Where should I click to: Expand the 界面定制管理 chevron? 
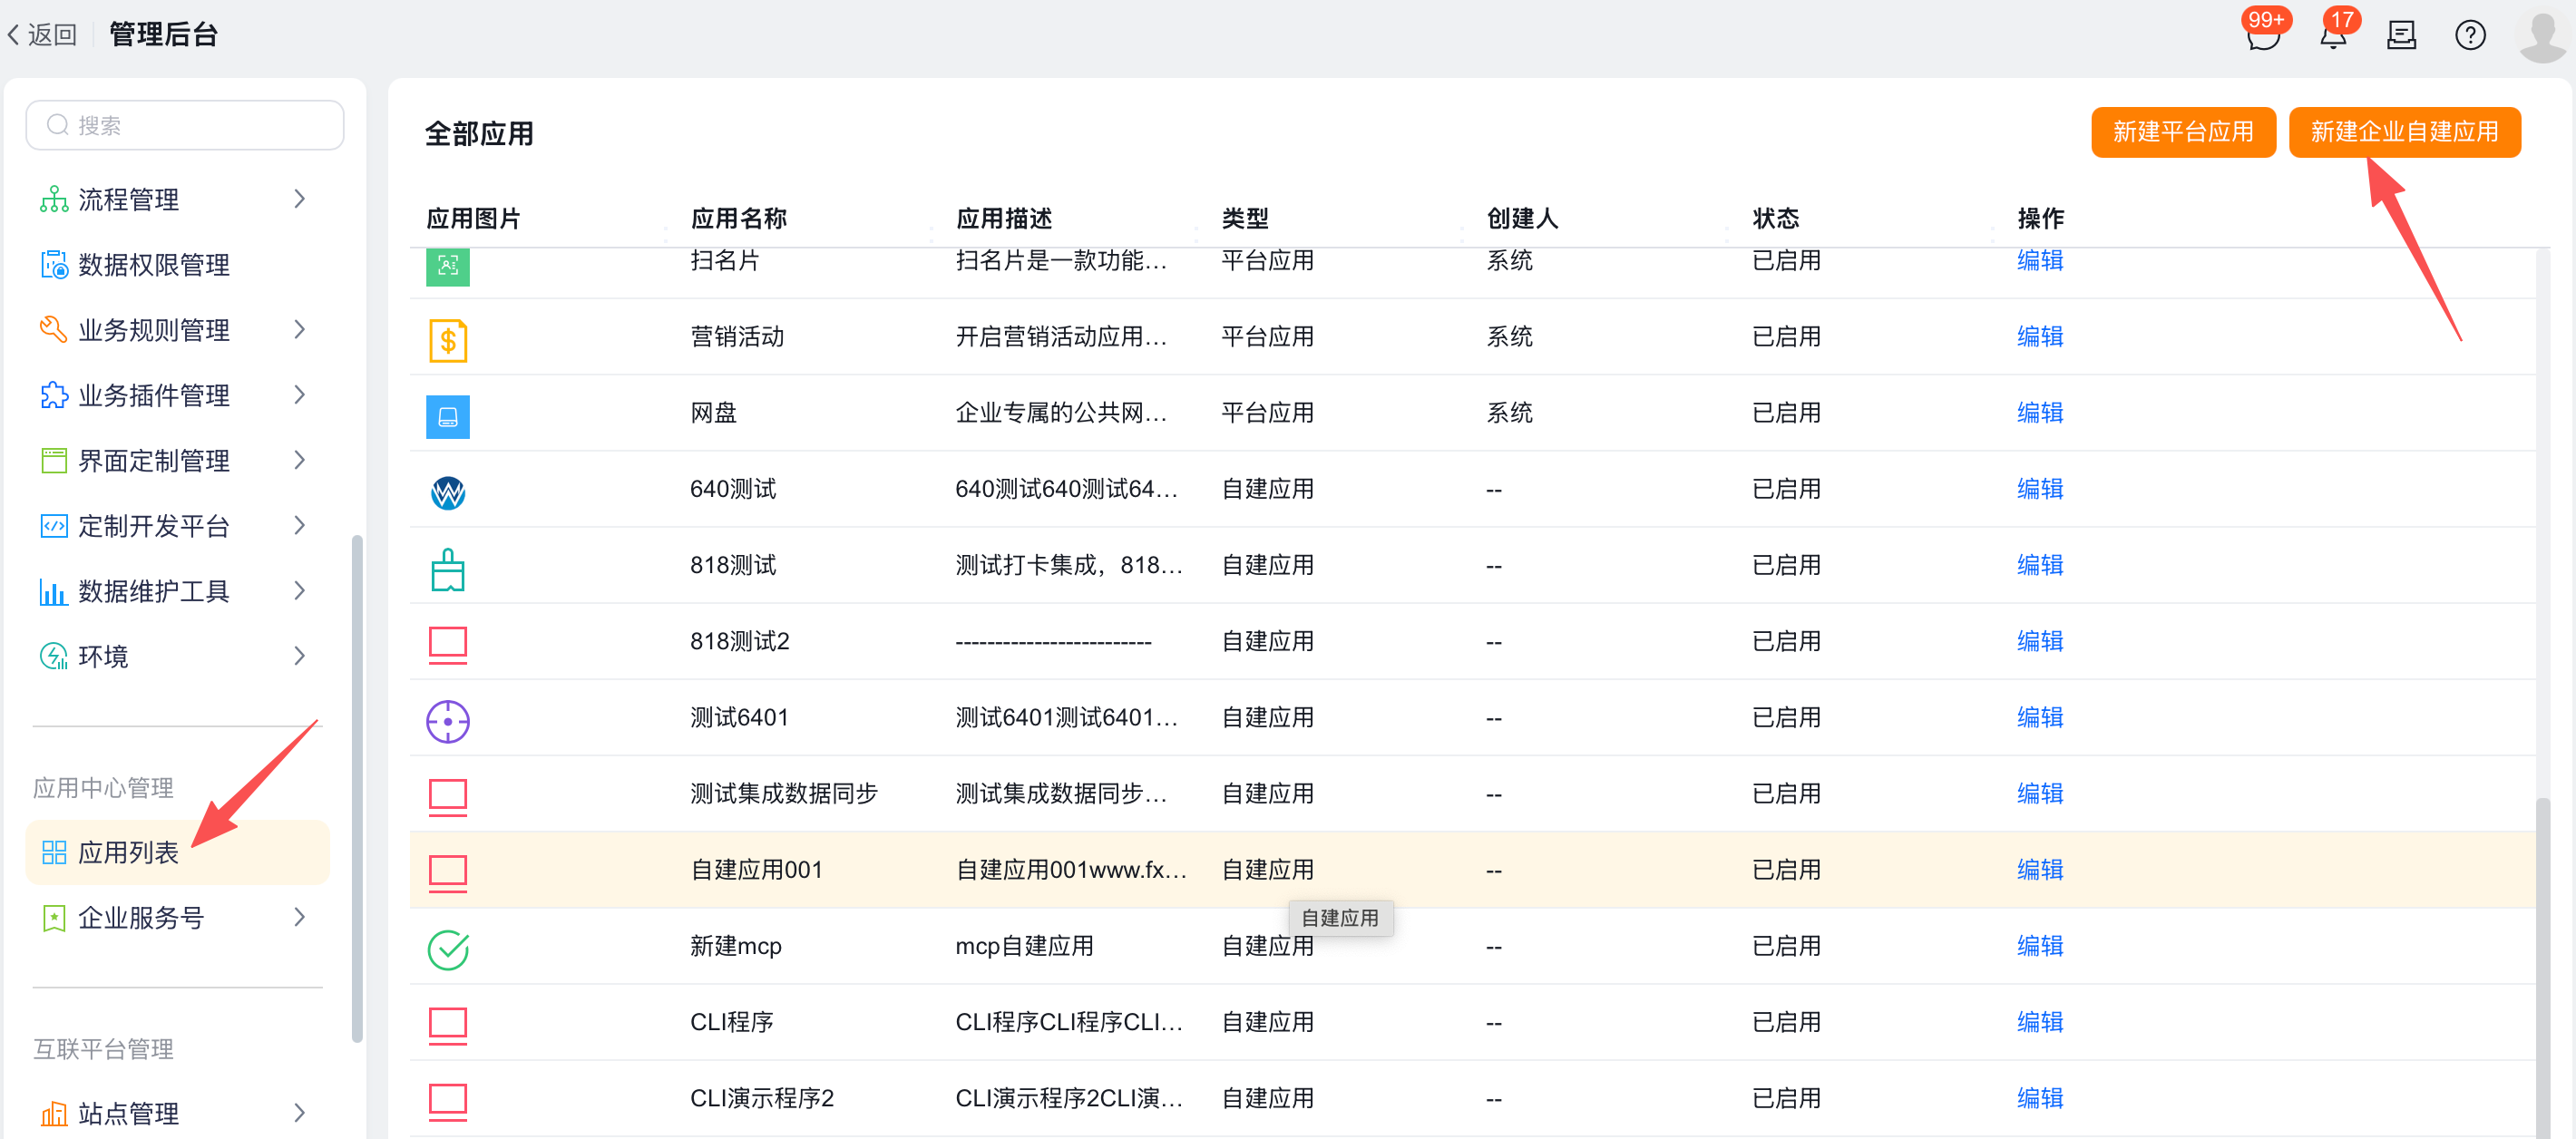click(x=299, y=460)
